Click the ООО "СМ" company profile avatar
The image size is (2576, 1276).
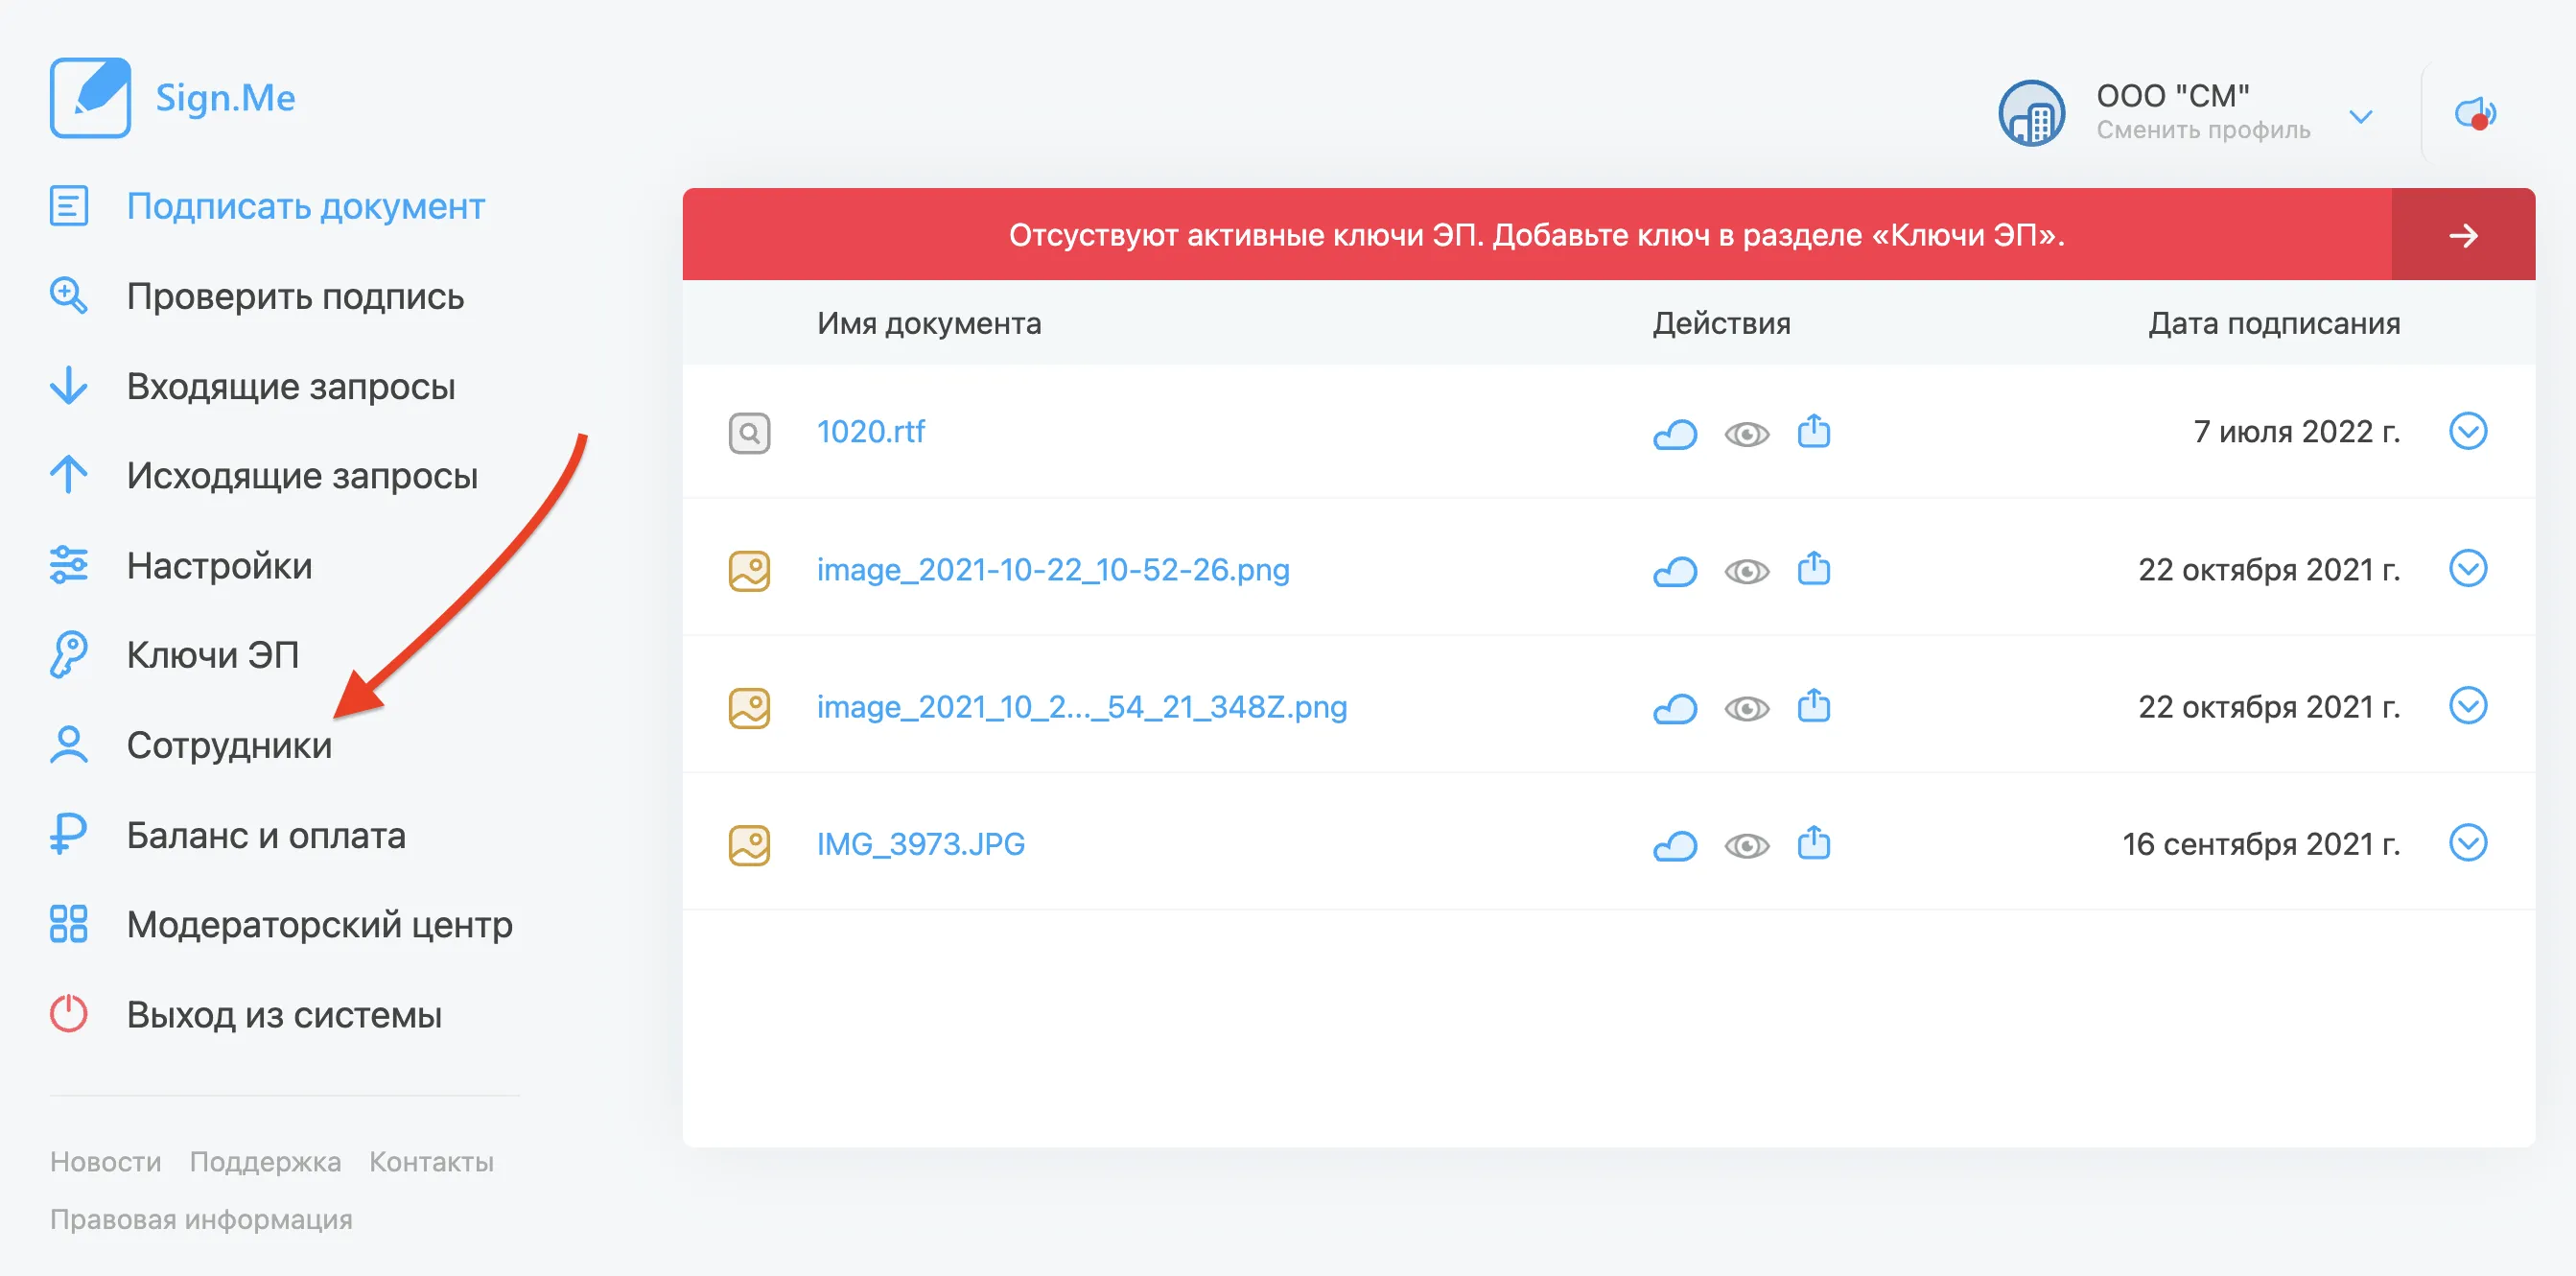click(2031, 113)
